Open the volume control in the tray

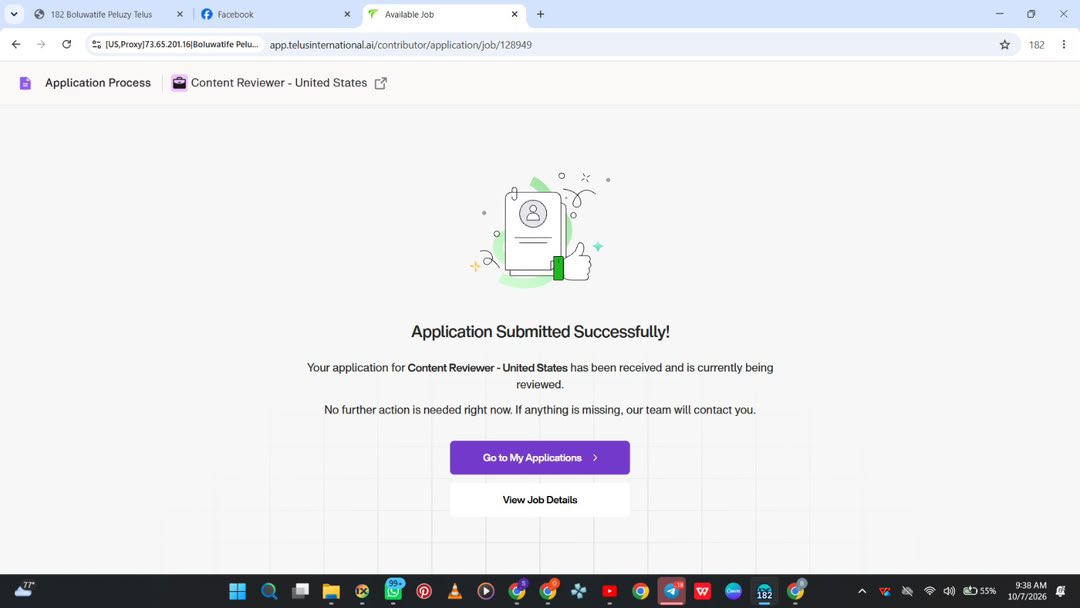tap(949, 591)
